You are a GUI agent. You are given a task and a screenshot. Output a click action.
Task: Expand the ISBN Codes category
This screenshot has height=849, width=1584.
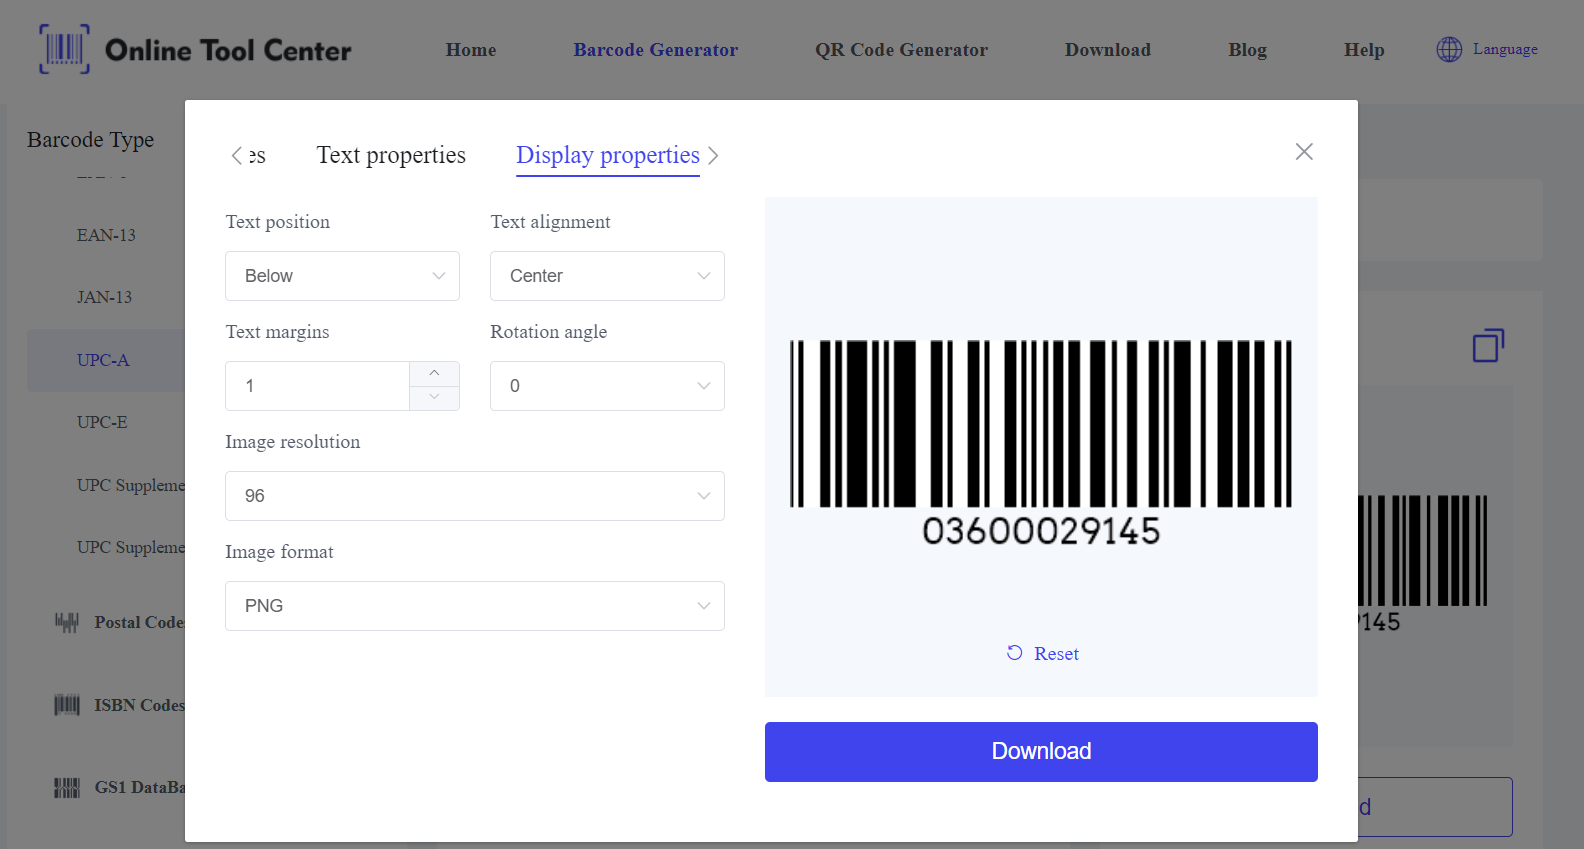click(139, 705)
